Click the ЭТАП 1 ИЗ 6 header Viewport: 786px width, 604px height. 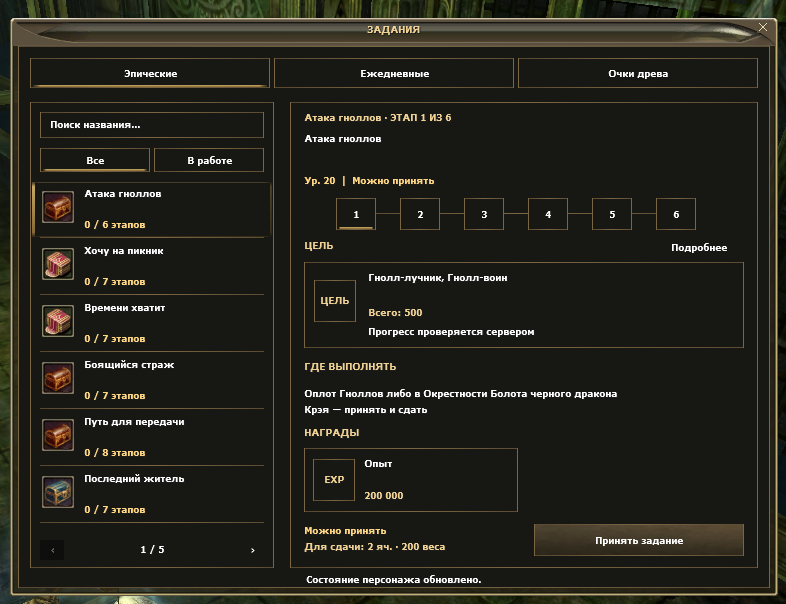pyautogui.click(x=421, y=117)
